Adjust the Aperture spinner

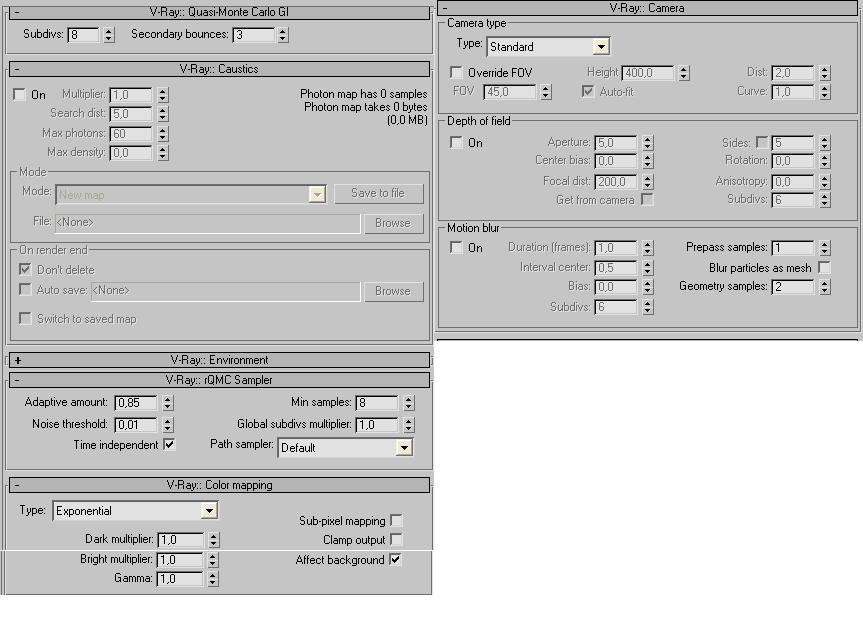pos(648,143)
